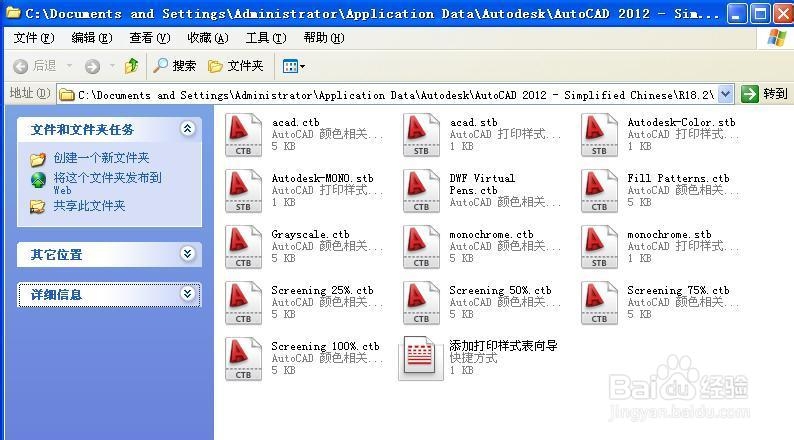
Task: Click inside the address path field
Action: pos(395,95)
